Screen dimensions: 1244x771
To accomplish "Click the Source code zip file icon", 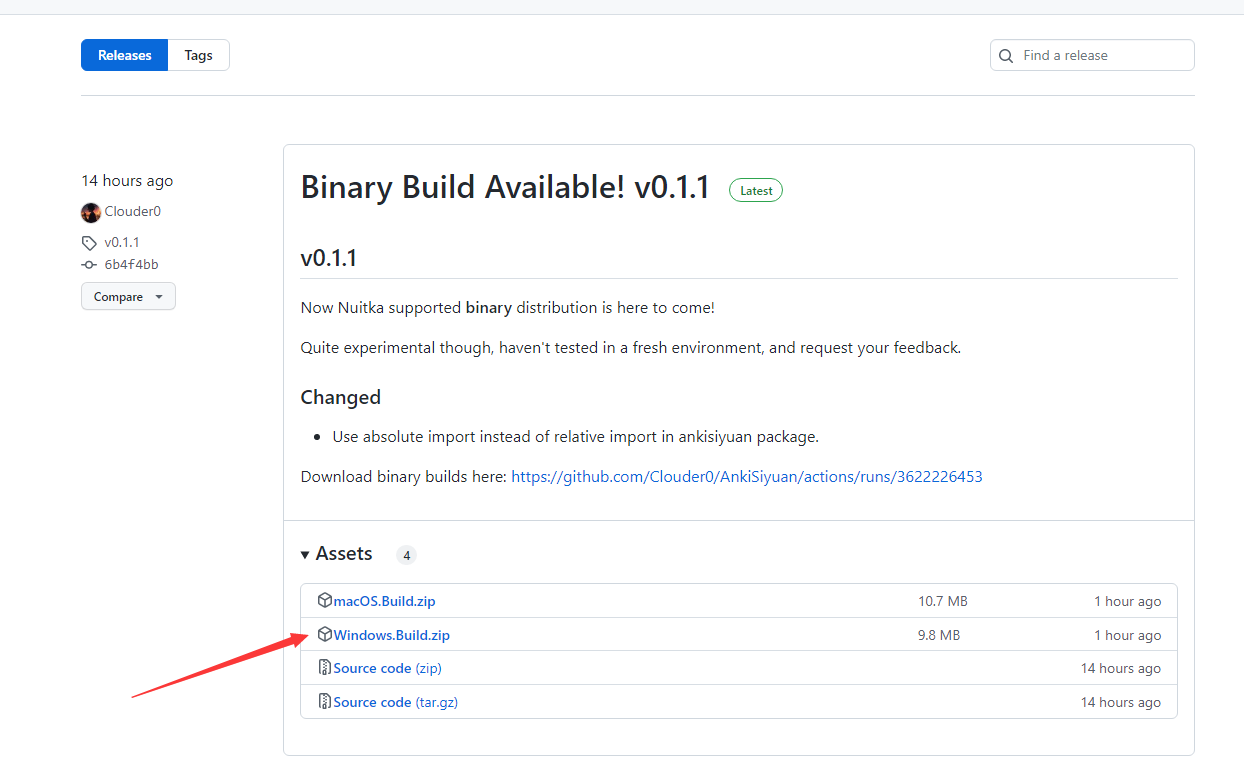I will (x=325, y=668).
